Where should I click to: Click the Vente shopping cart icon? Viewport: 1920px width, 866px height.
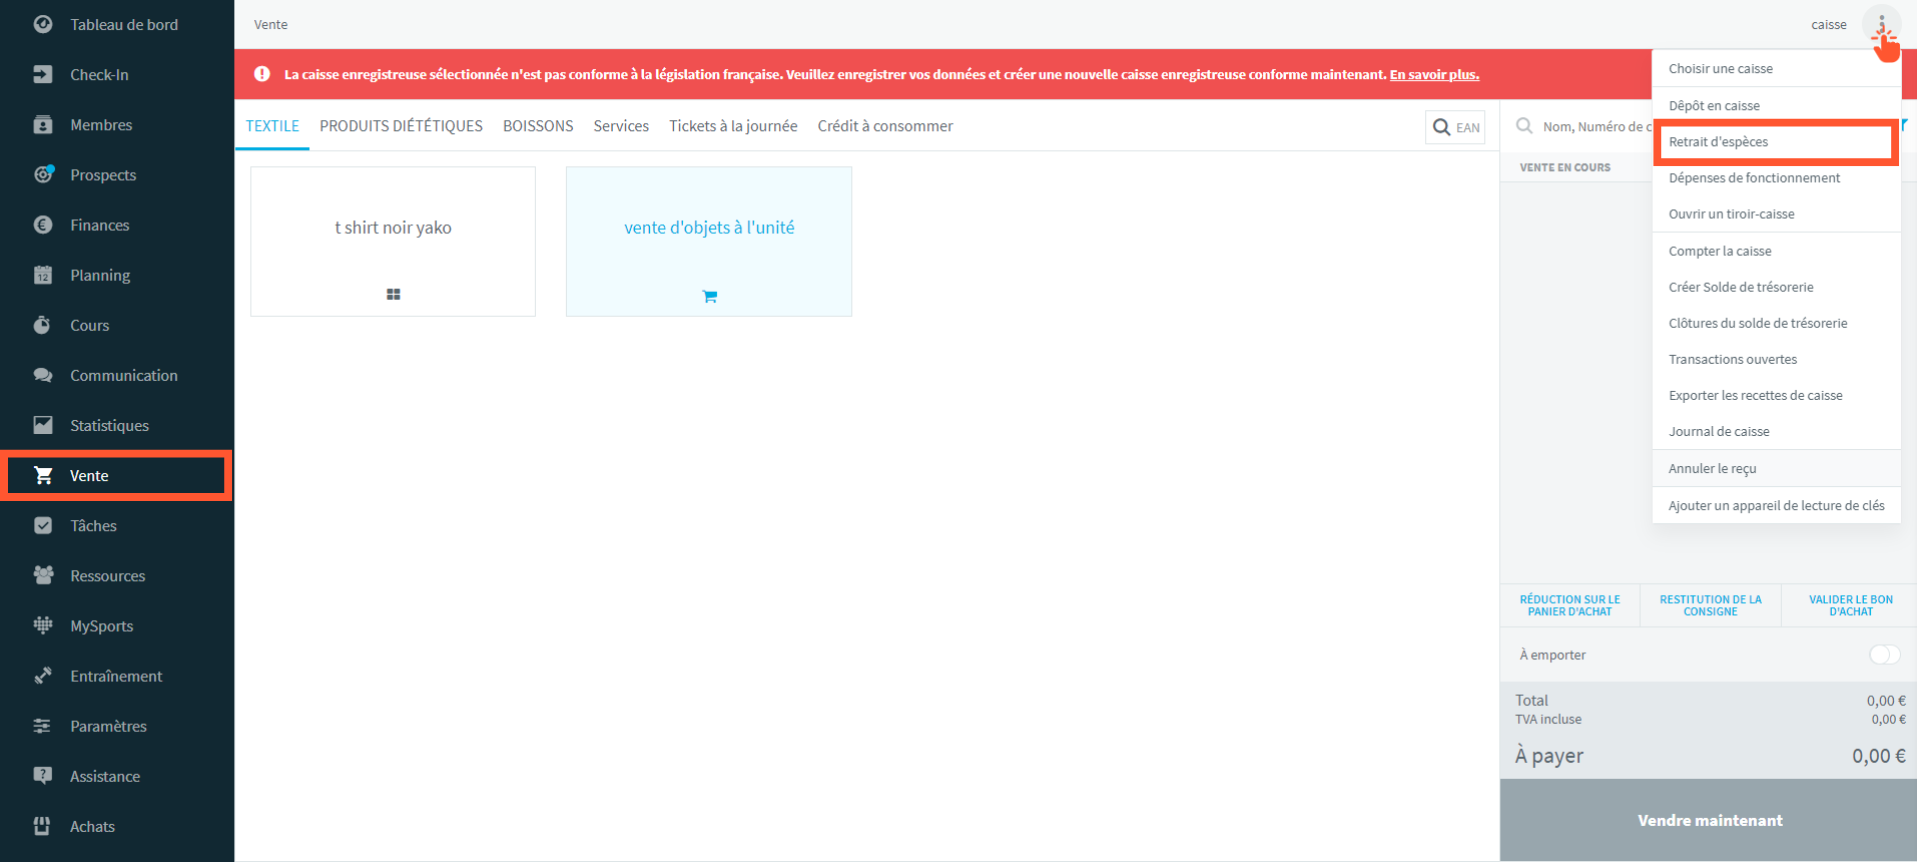[x=43, y=475]
